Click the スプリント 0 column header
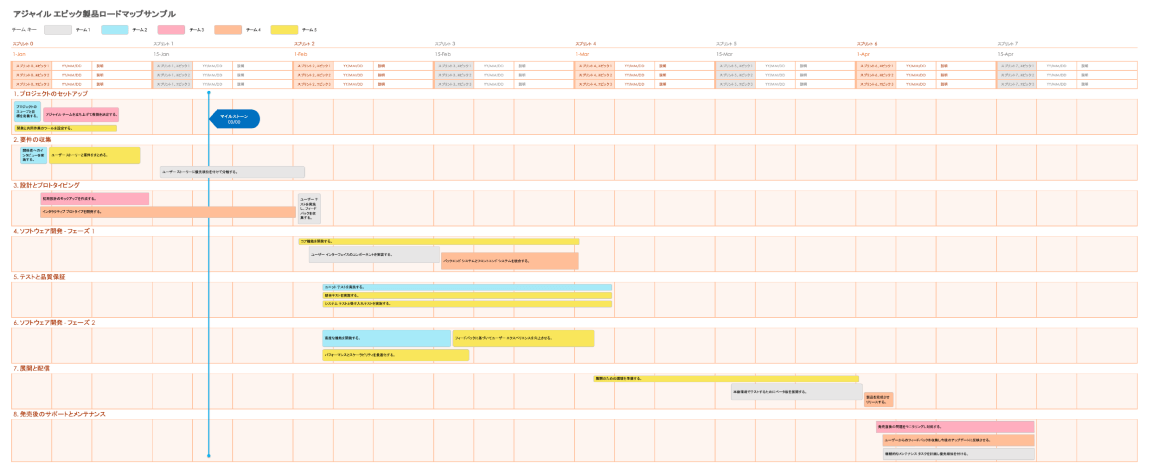This screenshot has width=1150, height=472. click(24, 44)
